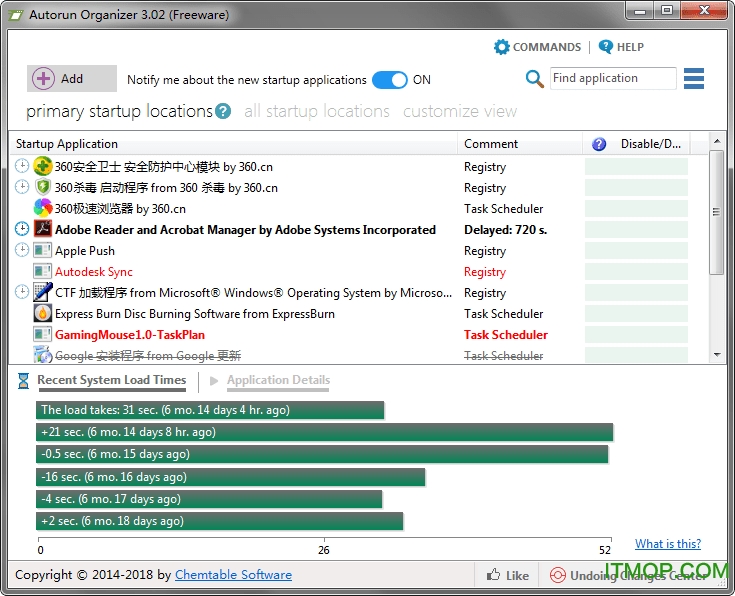Click 'The load takes: 31 sec.' bar
The width and height of the screenshot is (735, 596).
click(210, 410)
